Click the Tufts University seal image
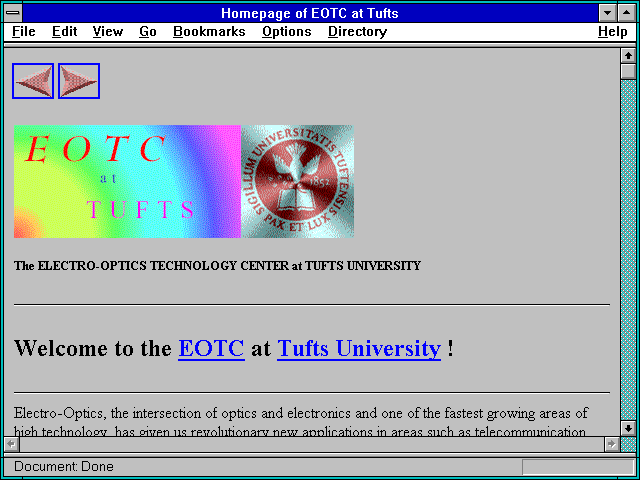 [298, 181]
